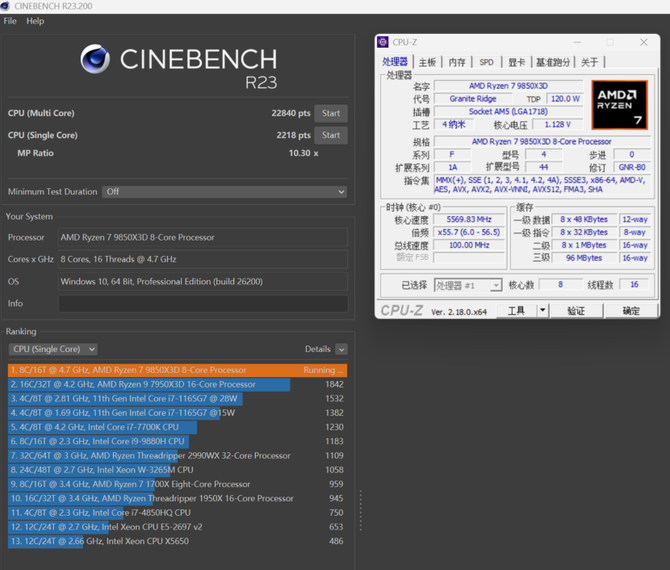This screenshot has height=570, width=670.
Task: Select the Ryzen 9 7950X3D ranking bar
Action: tap(150, 384)
